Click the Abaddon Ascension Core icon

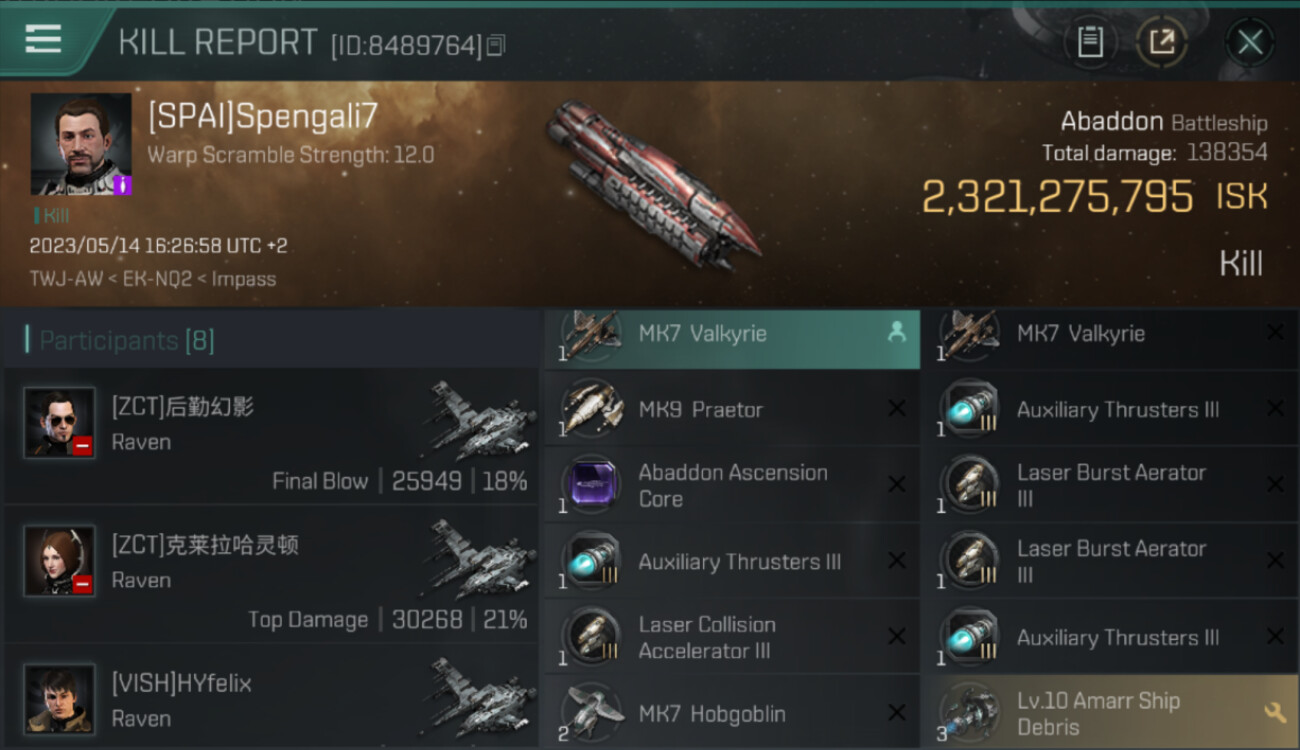(x=590, y=485)
